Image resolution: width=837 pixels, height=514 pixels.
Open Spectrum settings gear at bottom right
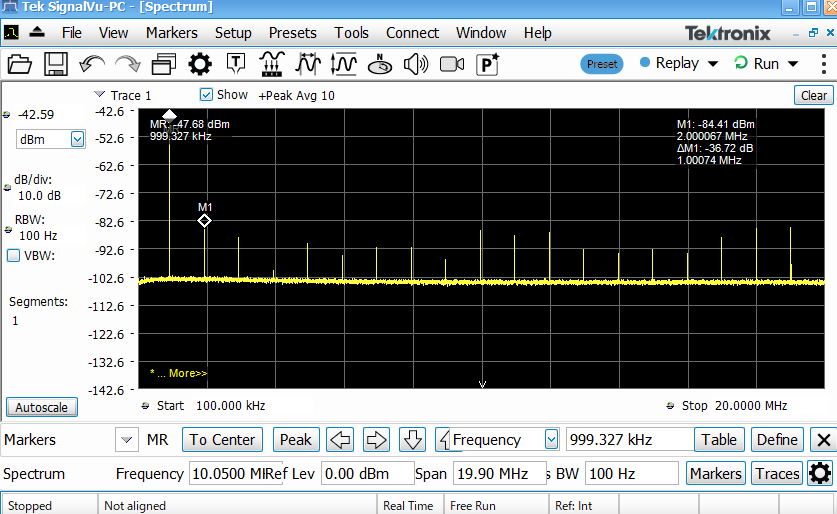(x=820, y=474)
